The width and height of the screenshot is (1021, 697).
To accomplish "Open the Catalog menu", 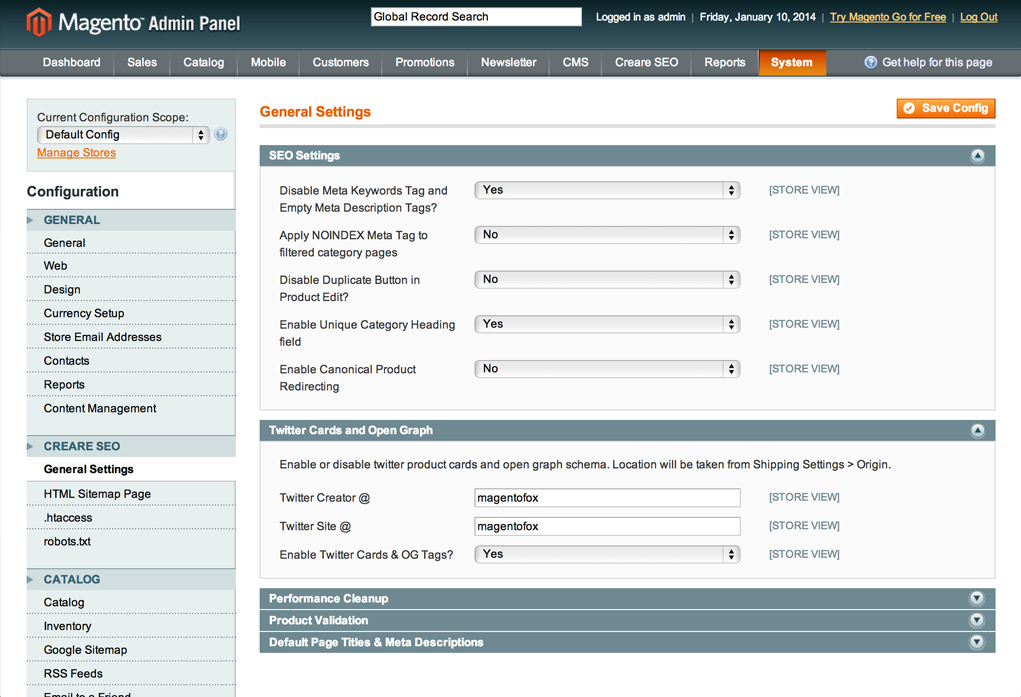I will [203, 63].
